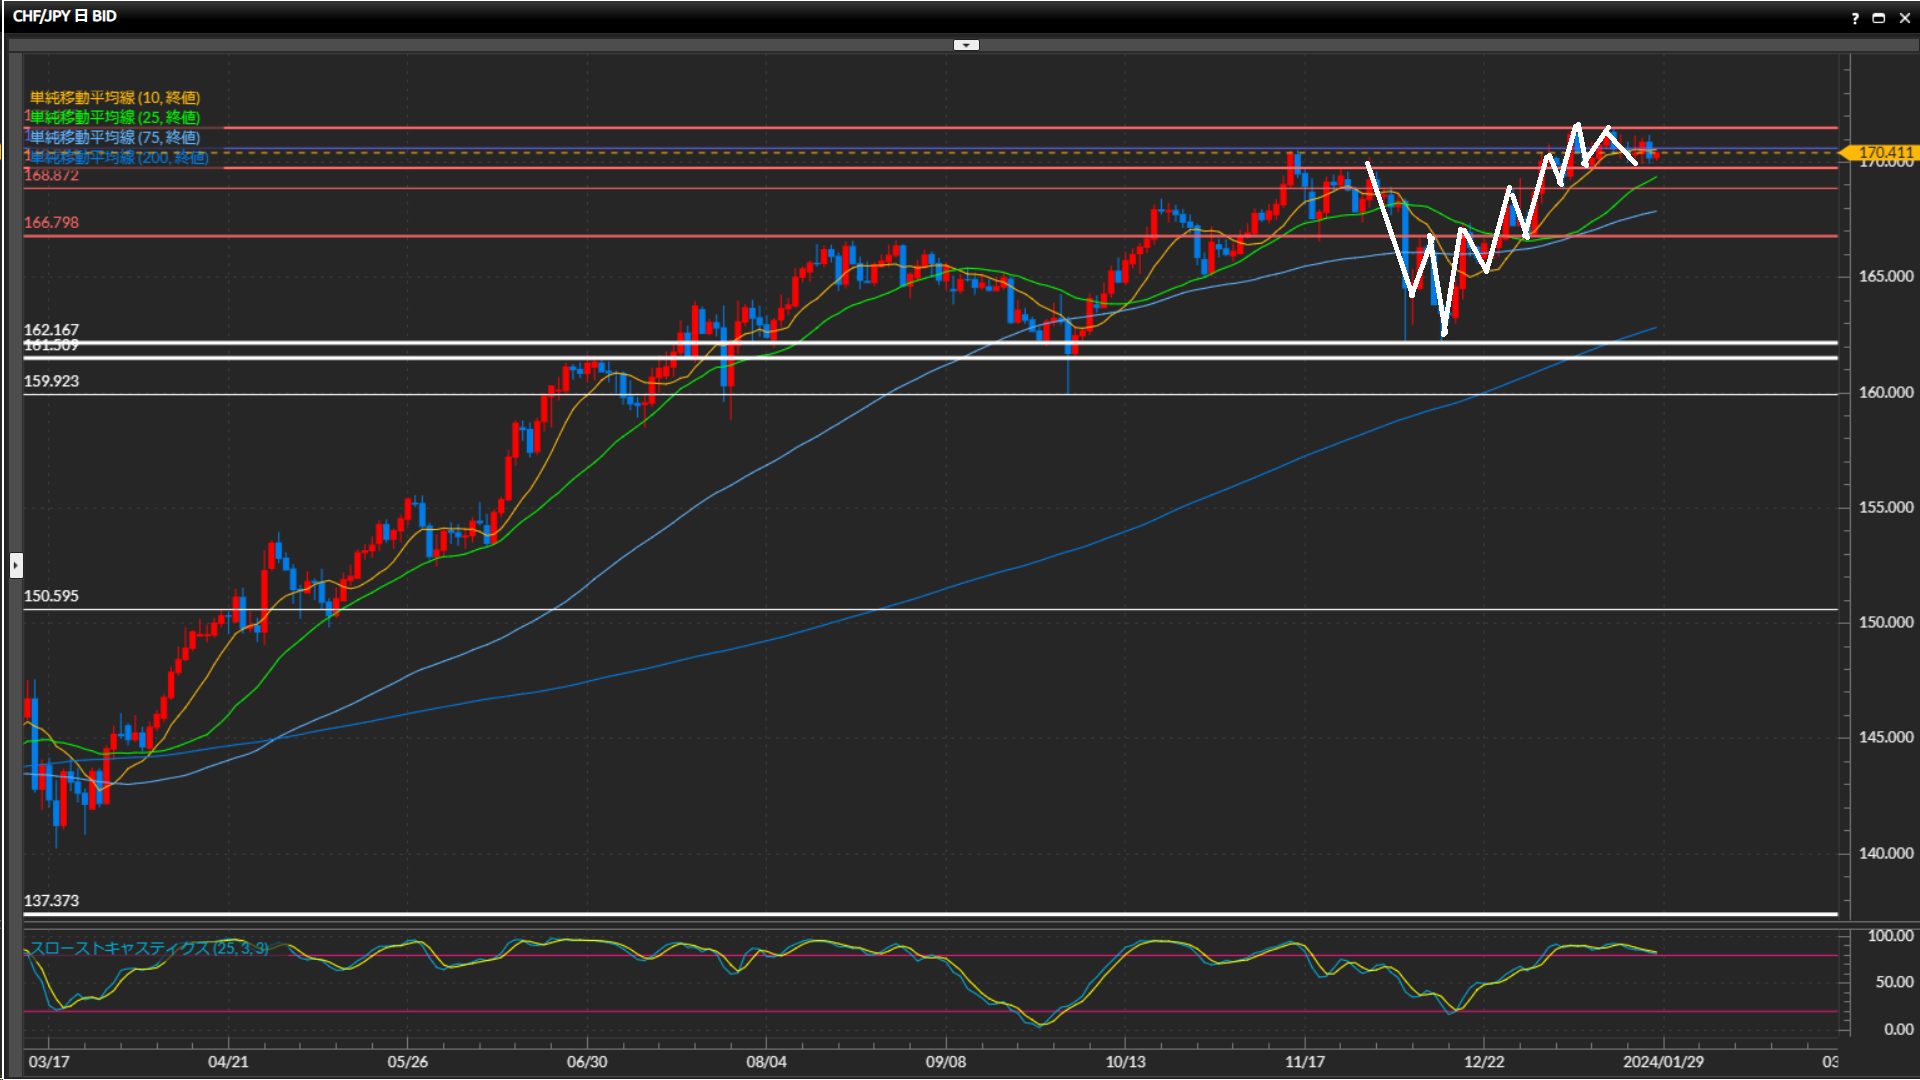Image resolution: width=1920 pixels, height=1080 pixels.
Task: Close the CHF/JPY chart window
Action: pos(1905,18)
